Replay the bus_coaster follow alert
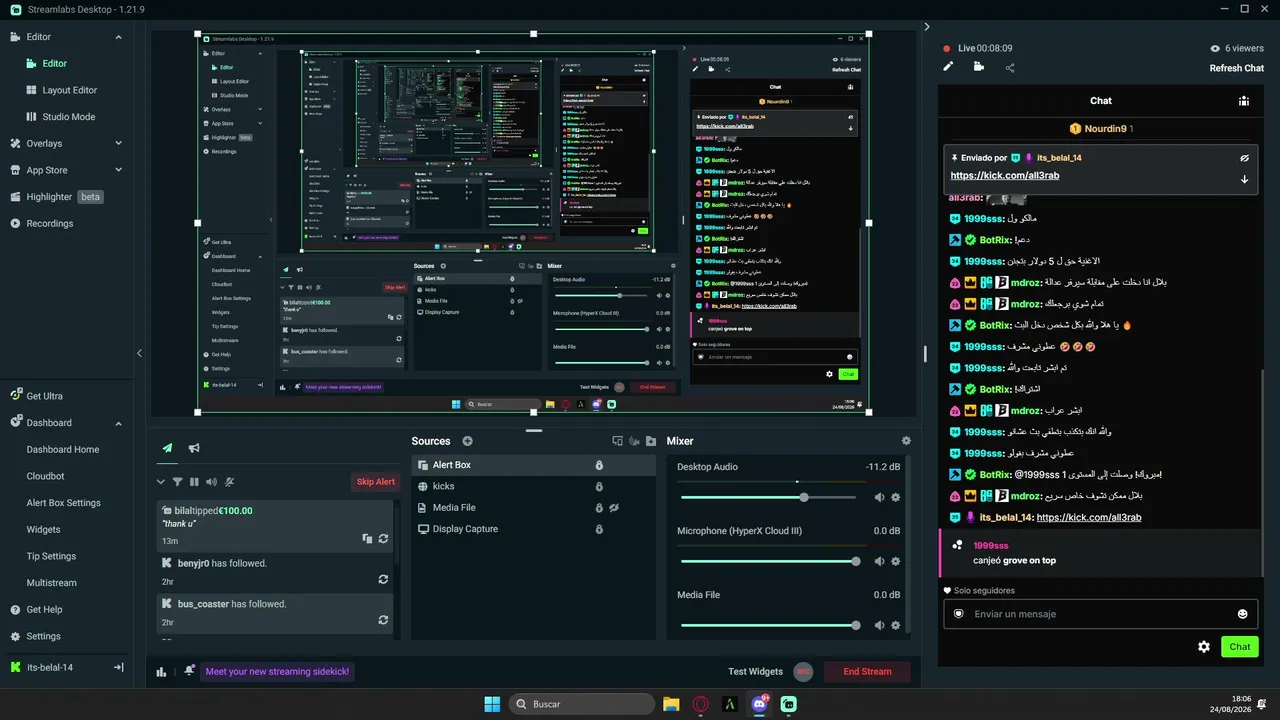The width and height of the screenshot is (1280, 720). click(383, 620)
